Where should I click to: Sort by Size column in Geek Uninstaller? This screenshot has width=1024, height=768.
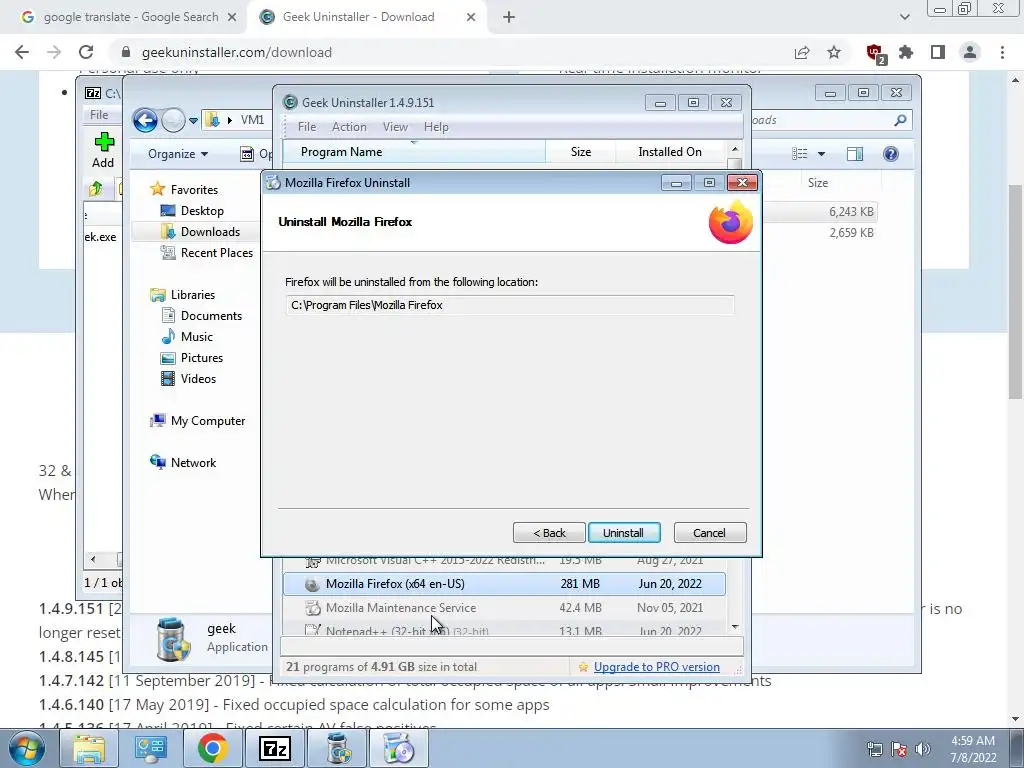click(x=581, y=152)
